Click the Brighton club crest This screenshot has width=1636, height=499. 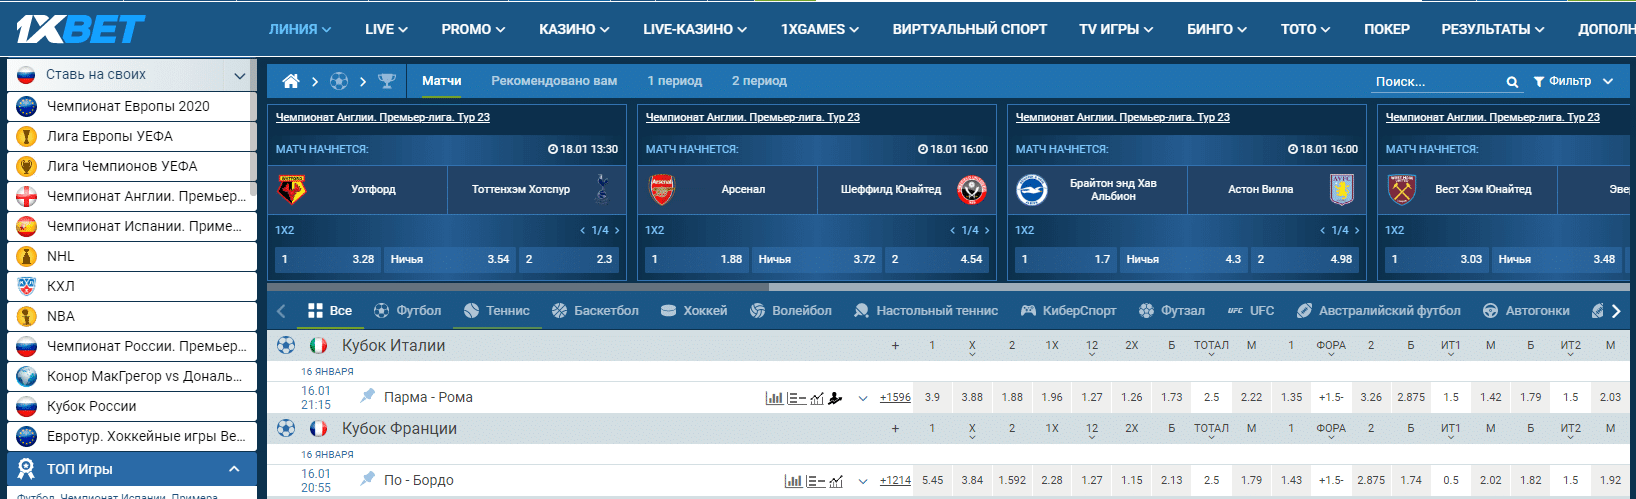(1032, 189)
